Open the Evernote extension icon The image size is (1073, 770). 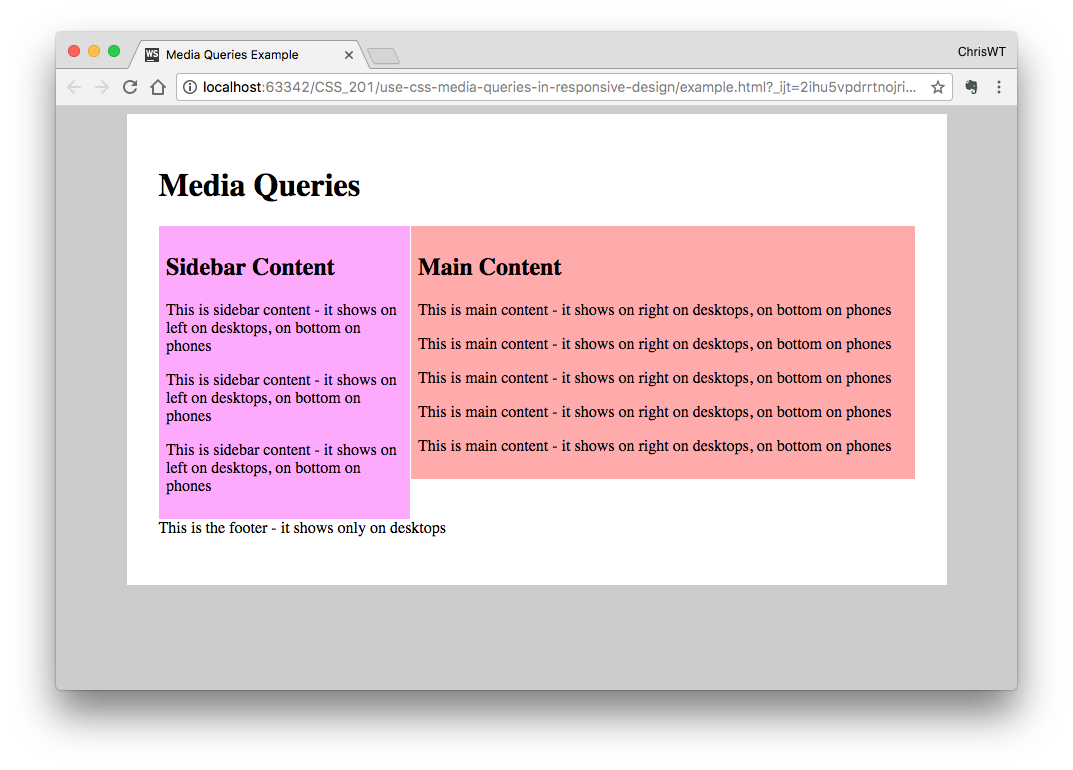pyautogui.click(x=971, y=87)
